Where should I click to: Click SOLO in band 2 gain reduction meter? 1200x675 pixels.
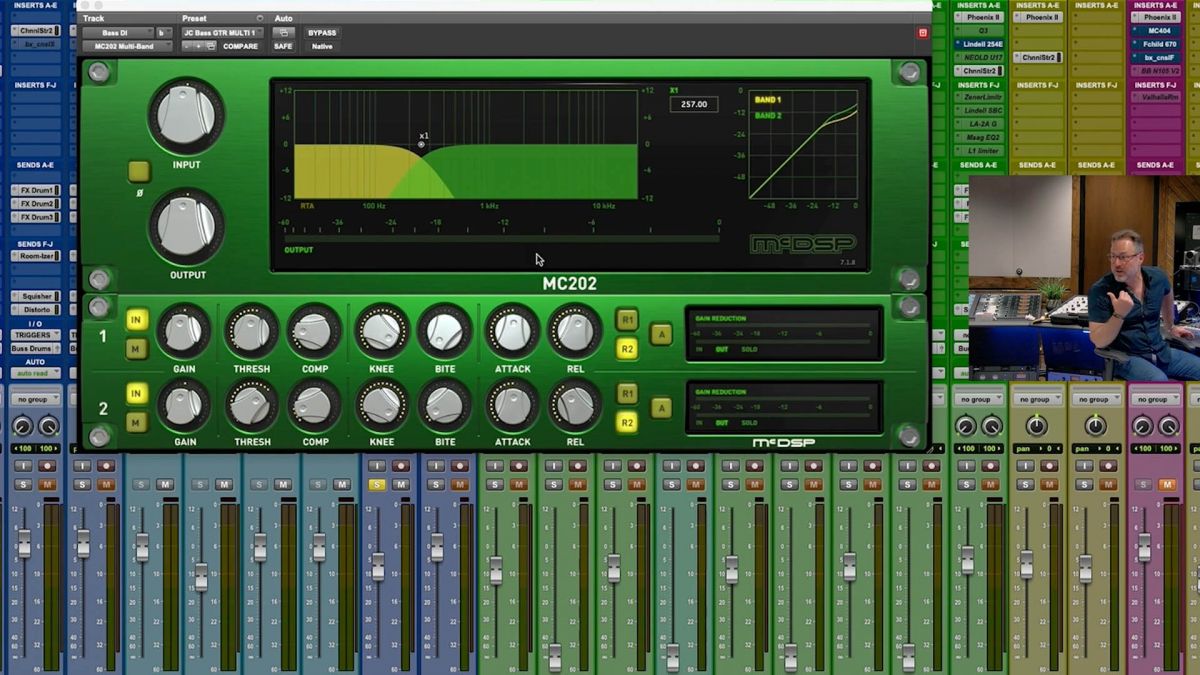point(749,423)
